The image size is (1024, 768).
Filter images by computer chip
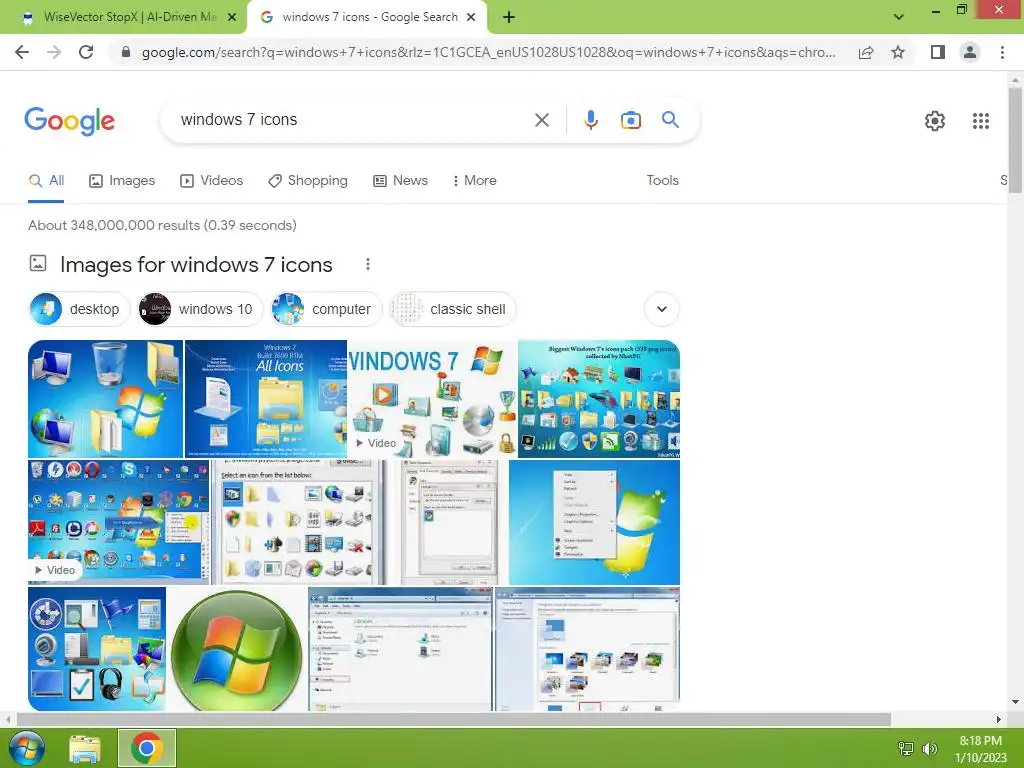(x=326, y=309)
